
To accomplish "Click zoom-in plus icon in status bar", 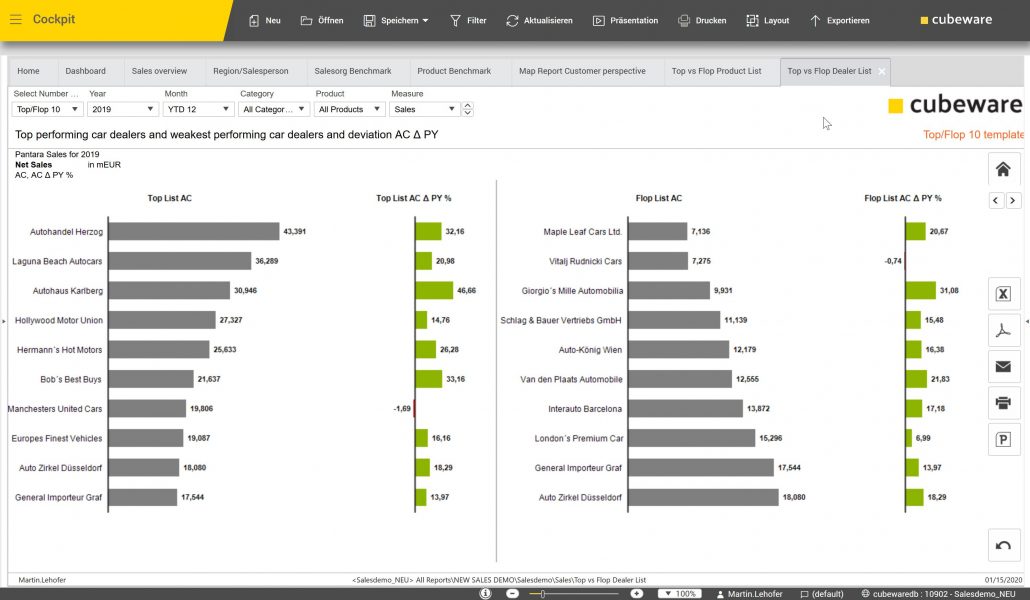I will click(x=637, y=593).
